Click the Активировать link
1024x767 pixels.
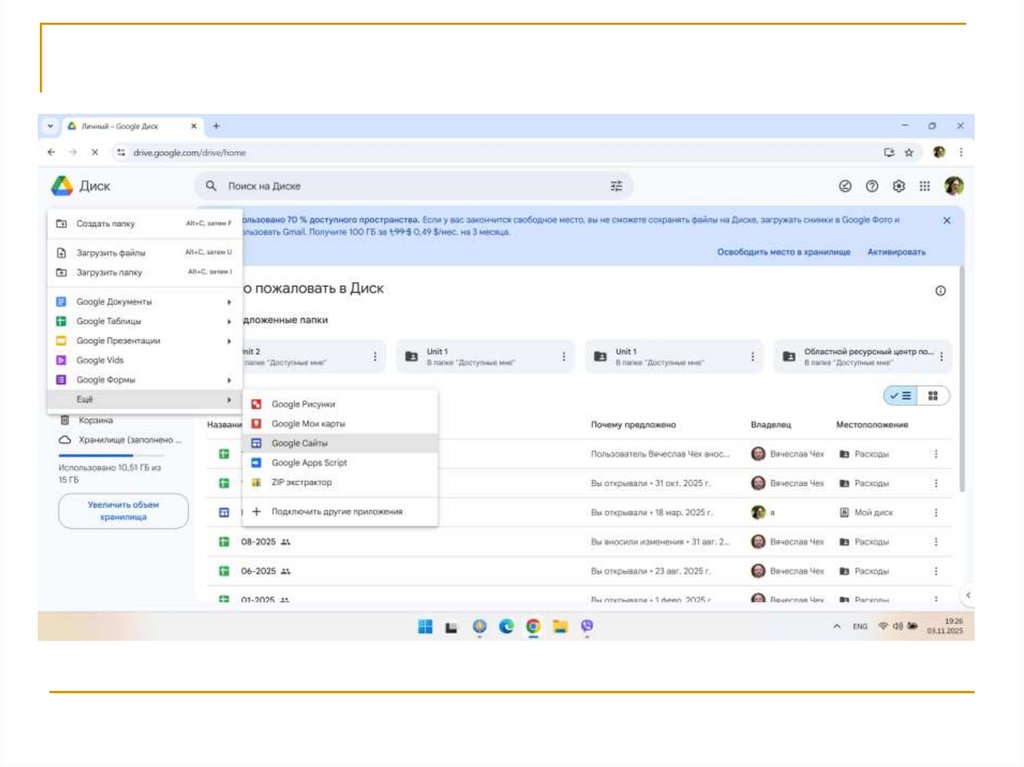tap(897, 252)
